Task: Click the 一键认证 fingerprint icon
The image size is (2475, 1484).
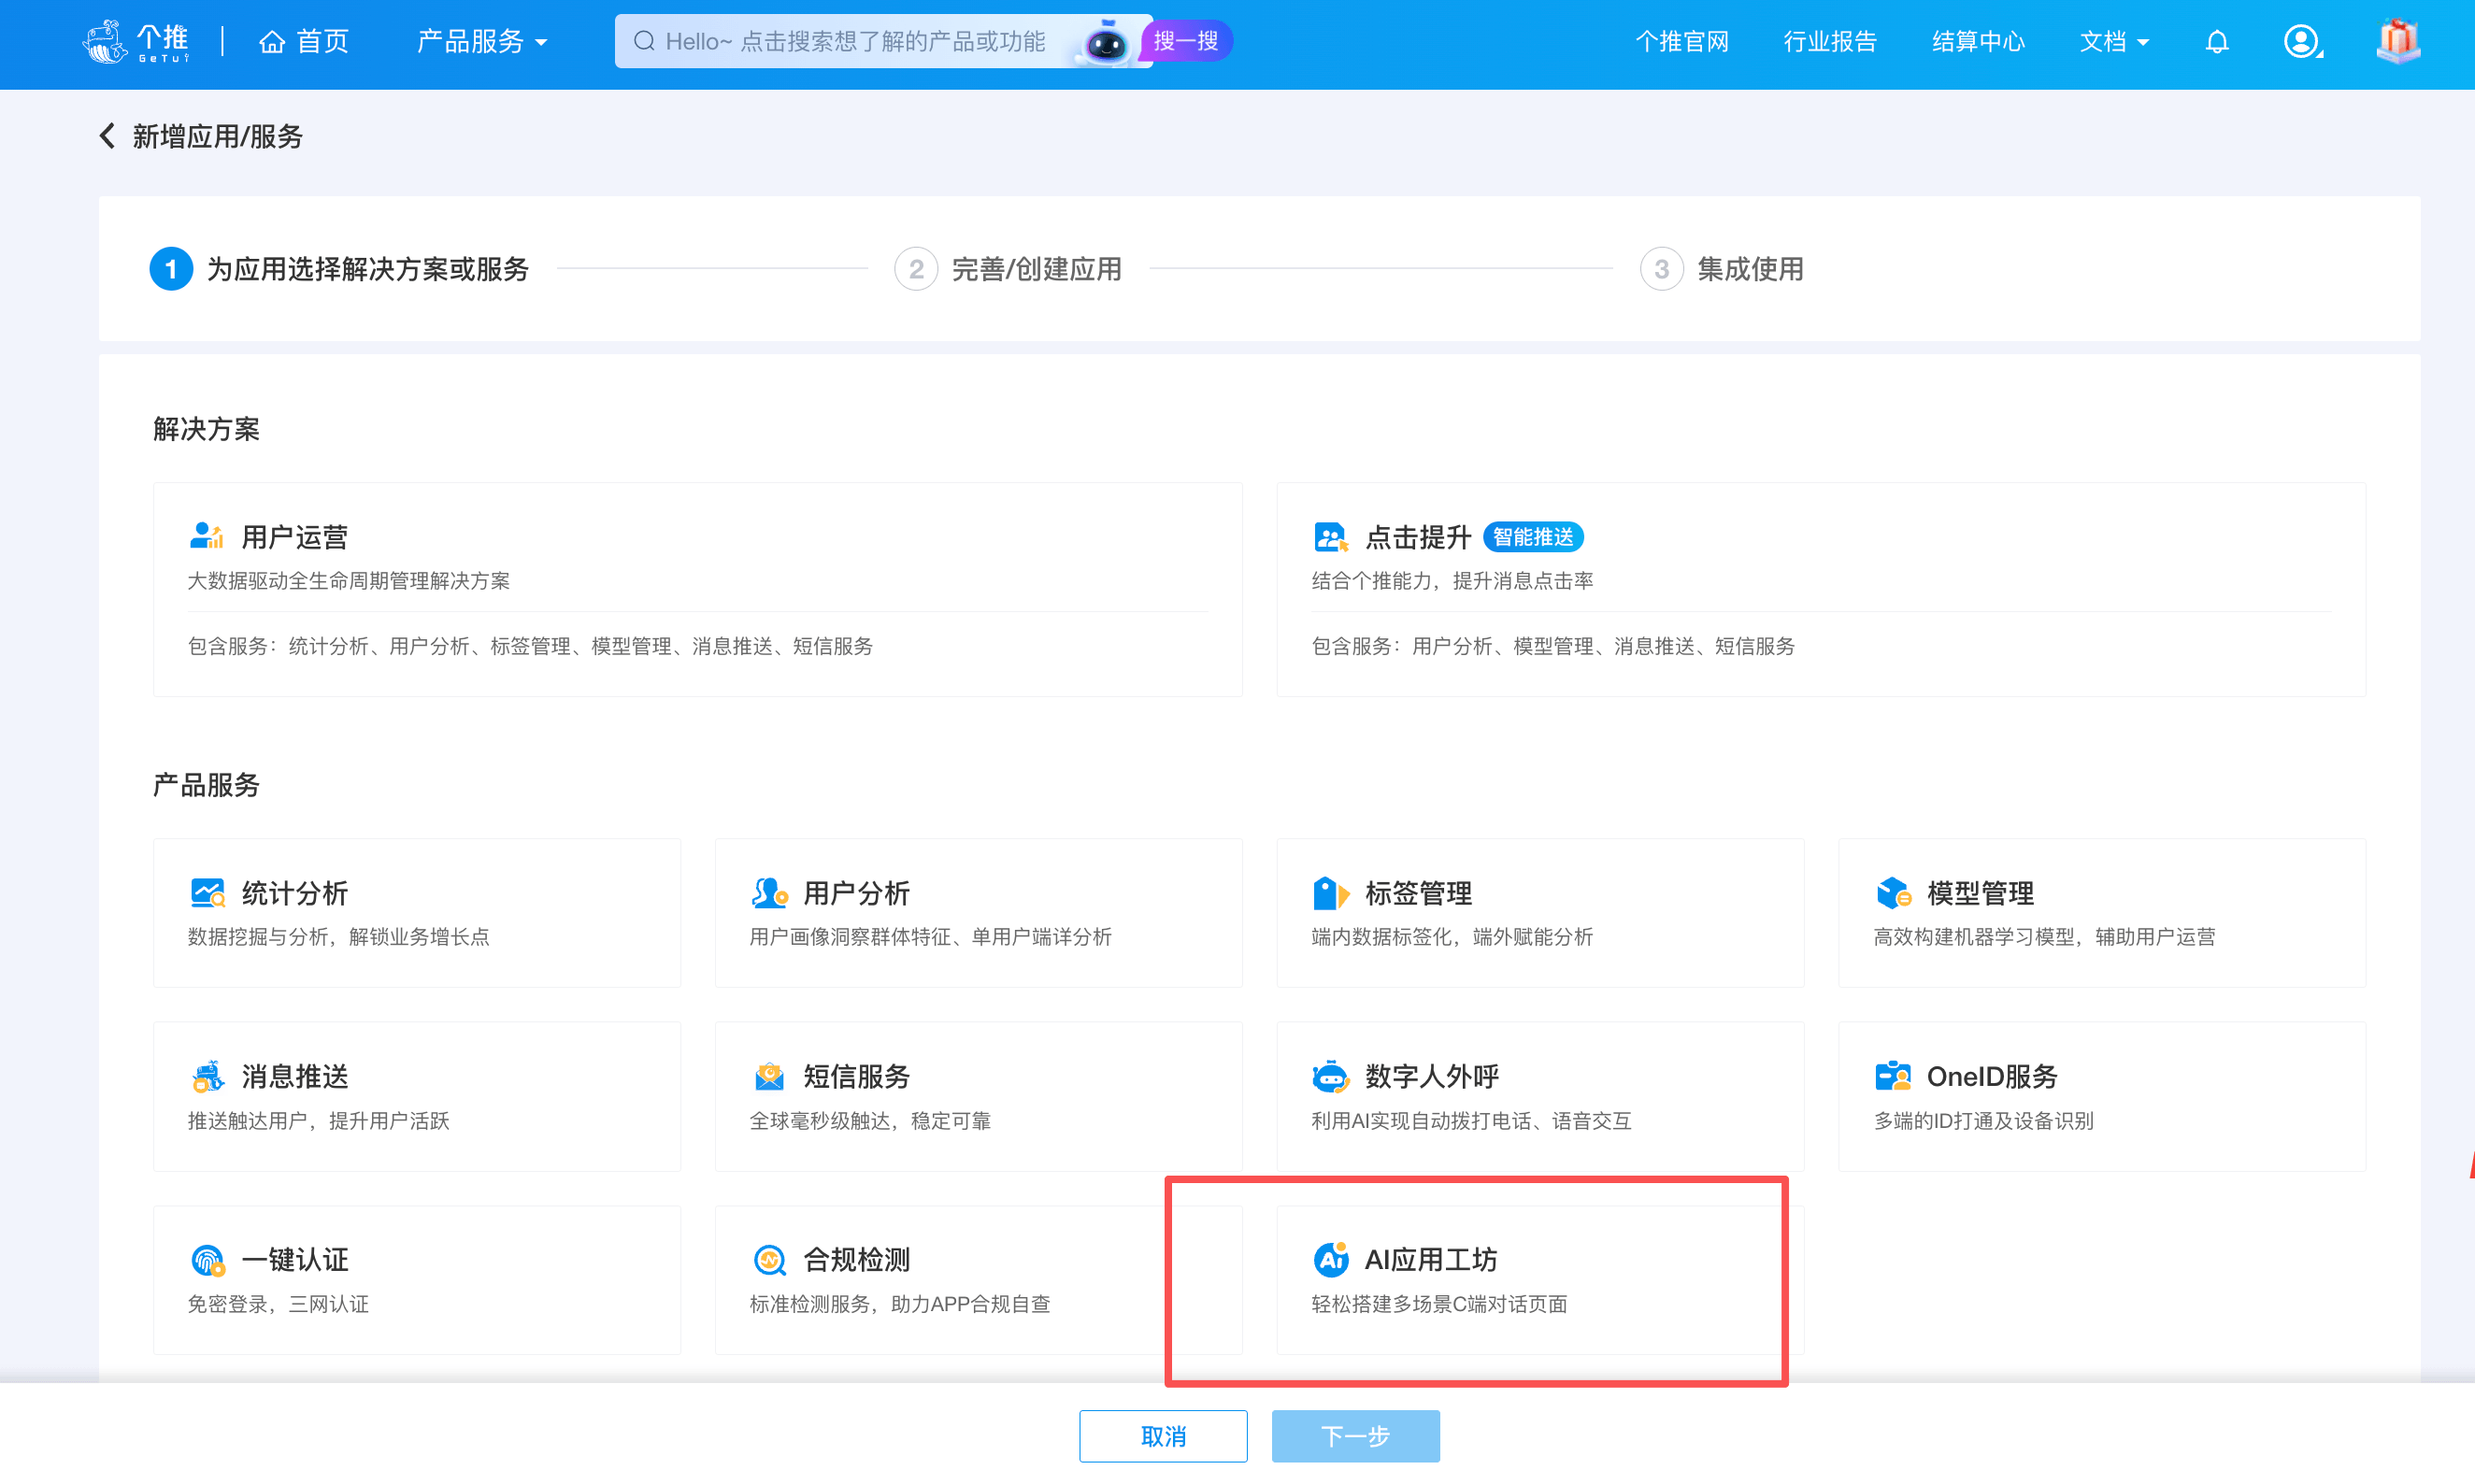Action: pos(207,1259)
